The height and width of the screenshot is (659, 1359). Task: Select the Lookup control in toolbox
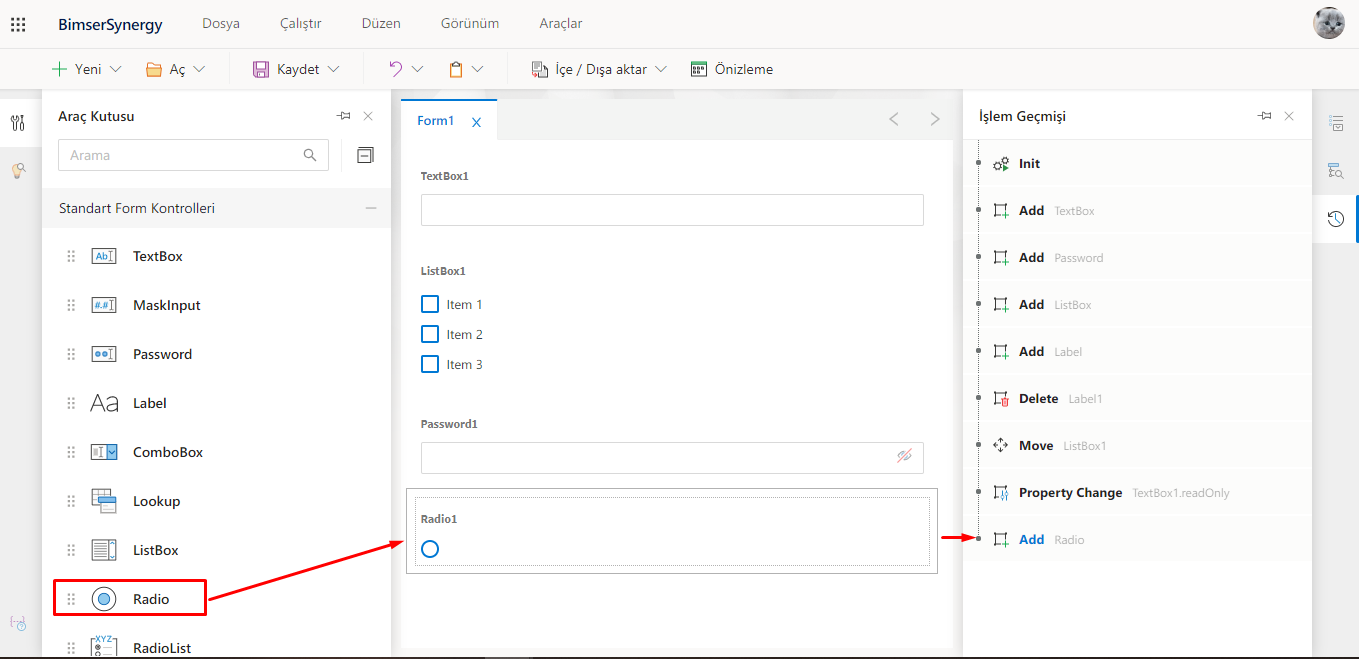pos(156,501)
